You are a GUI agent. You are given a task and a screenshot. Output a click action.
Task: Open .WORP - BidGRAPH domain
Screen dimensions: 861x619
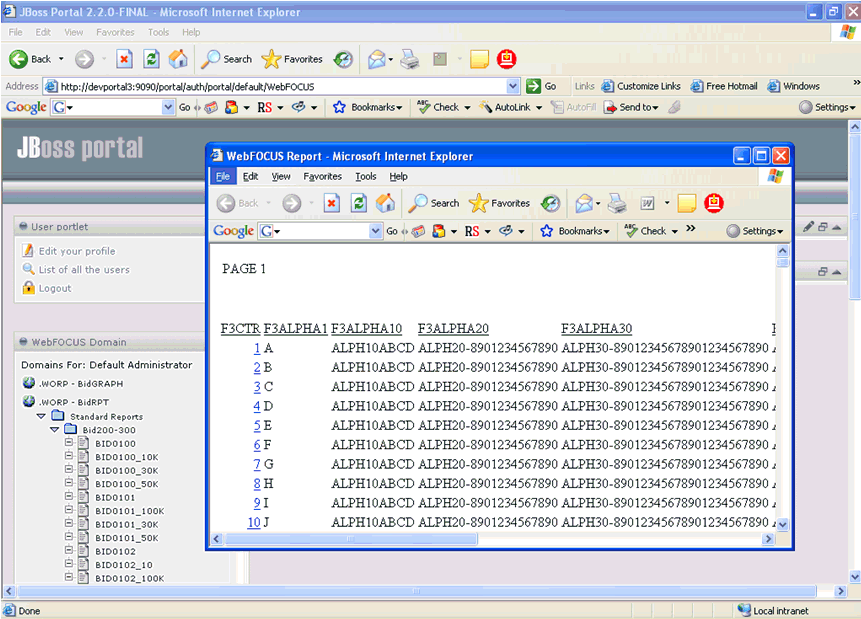[81, 383]
